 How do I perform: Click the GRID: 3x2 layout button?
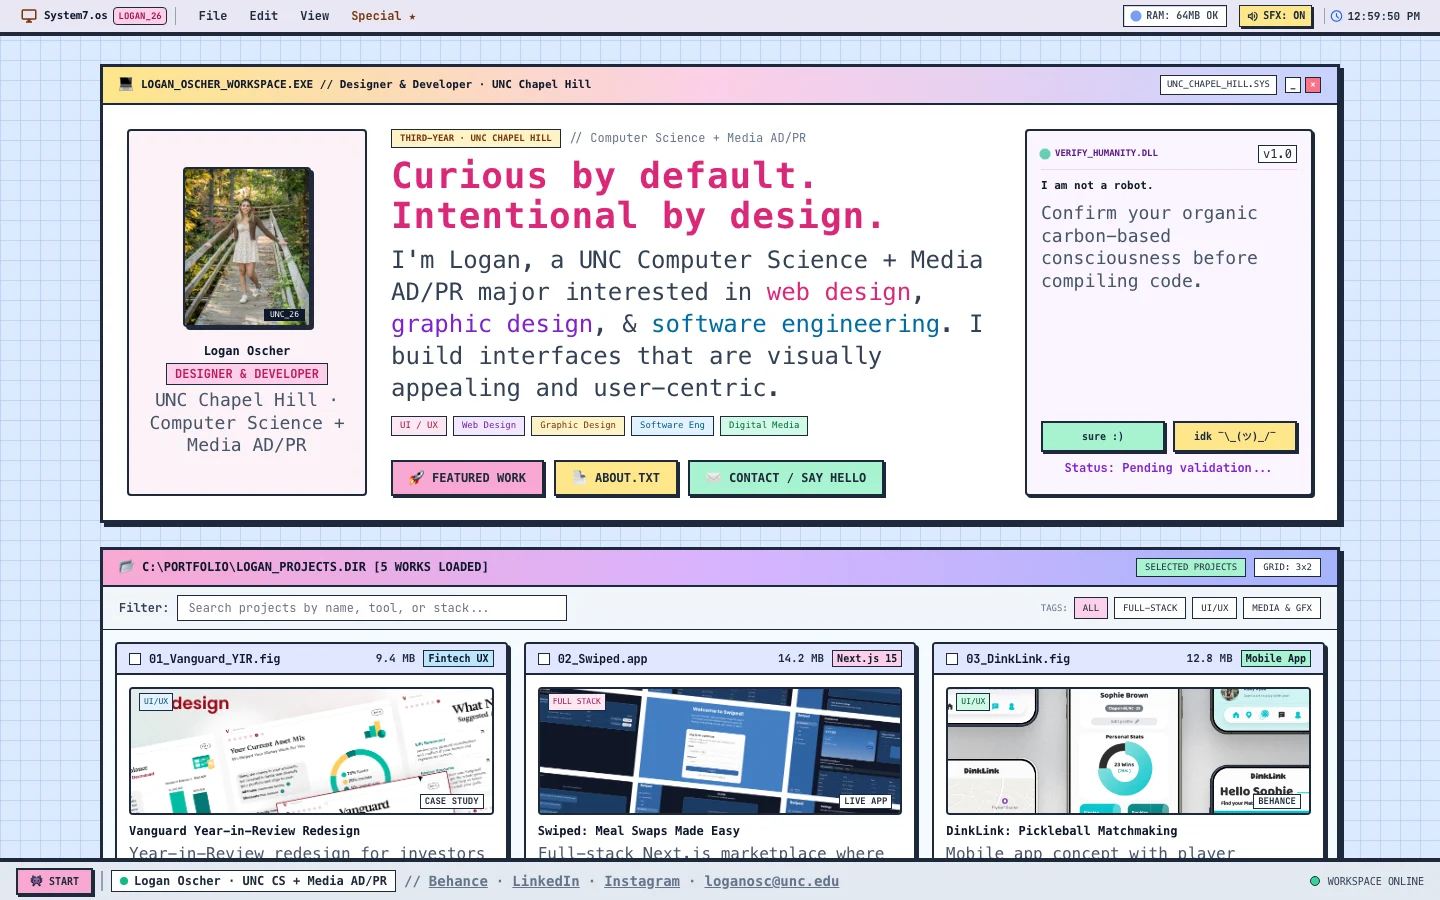tap(1287, 567)
